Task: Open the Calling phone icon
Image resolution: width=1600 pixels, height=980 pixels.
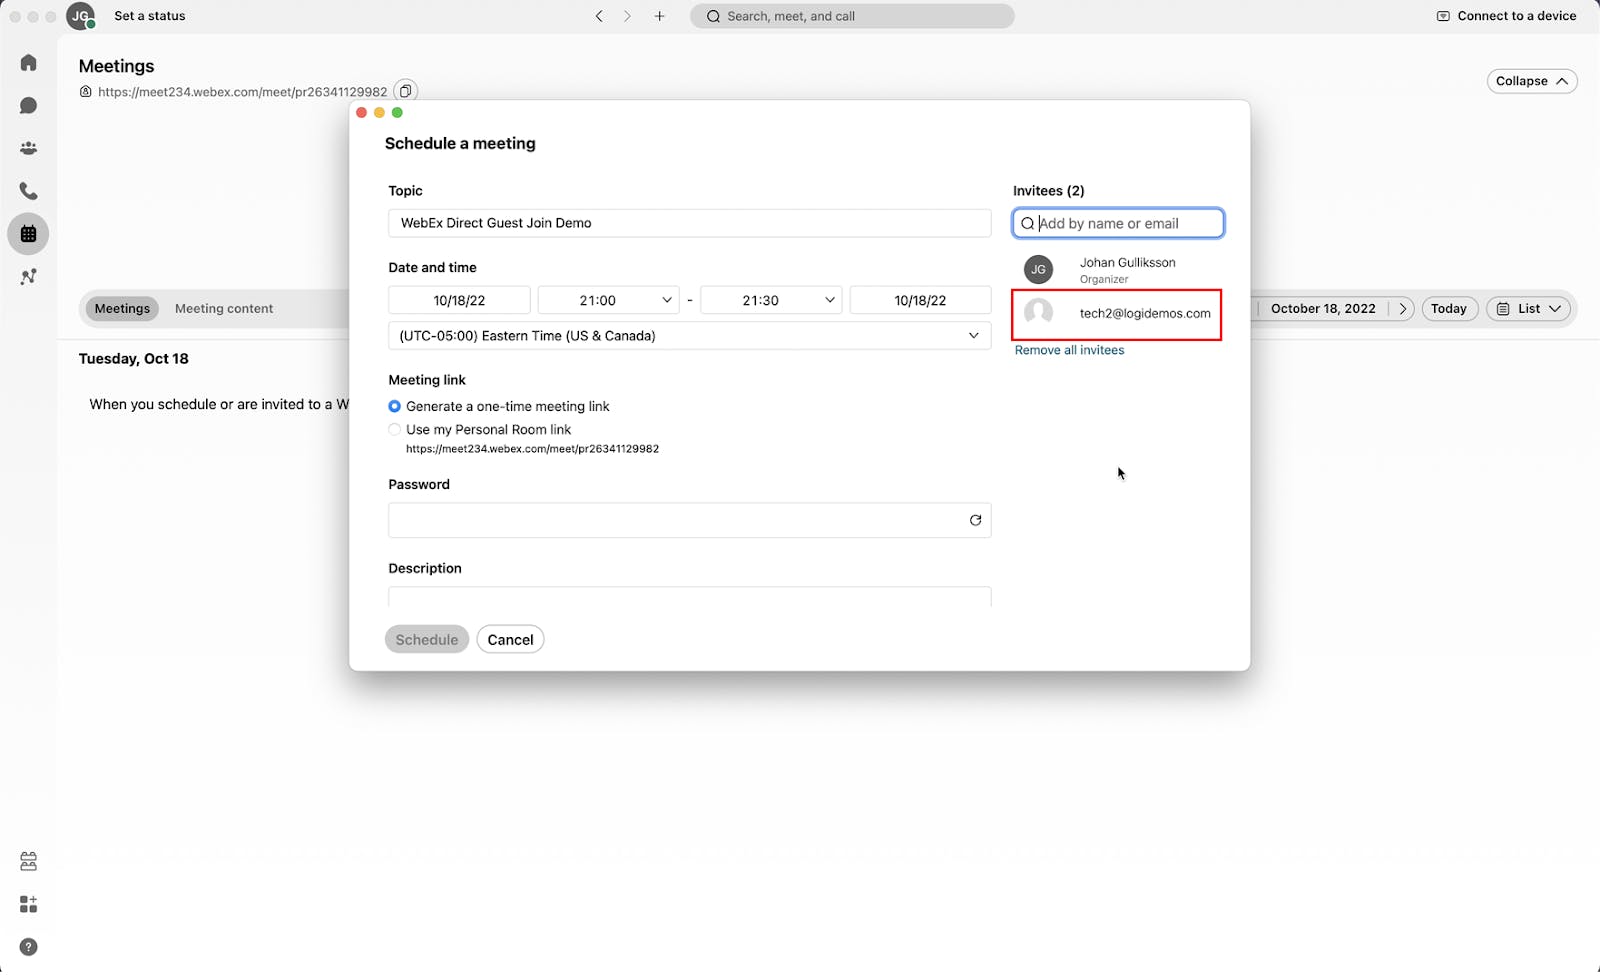Action: (29, 191)
